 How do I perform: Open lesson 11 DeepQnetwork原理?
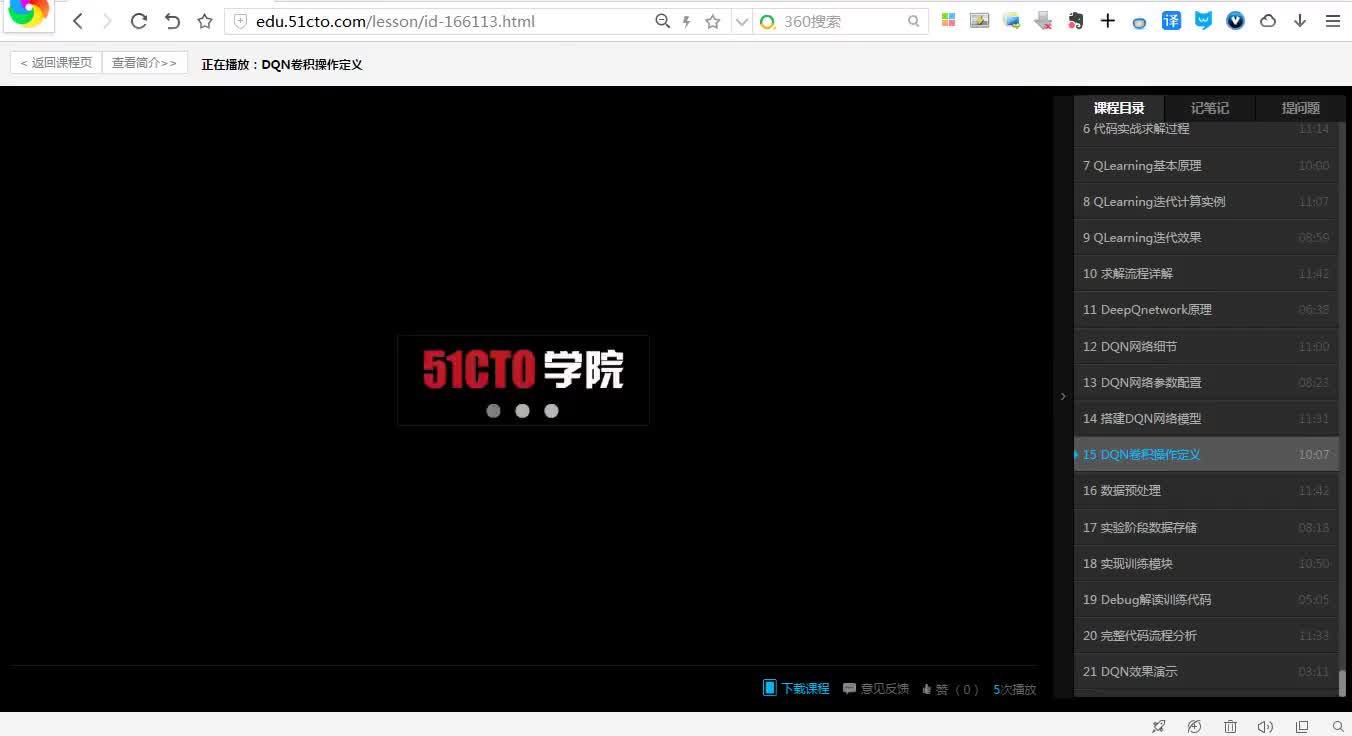click(1206, 309)
